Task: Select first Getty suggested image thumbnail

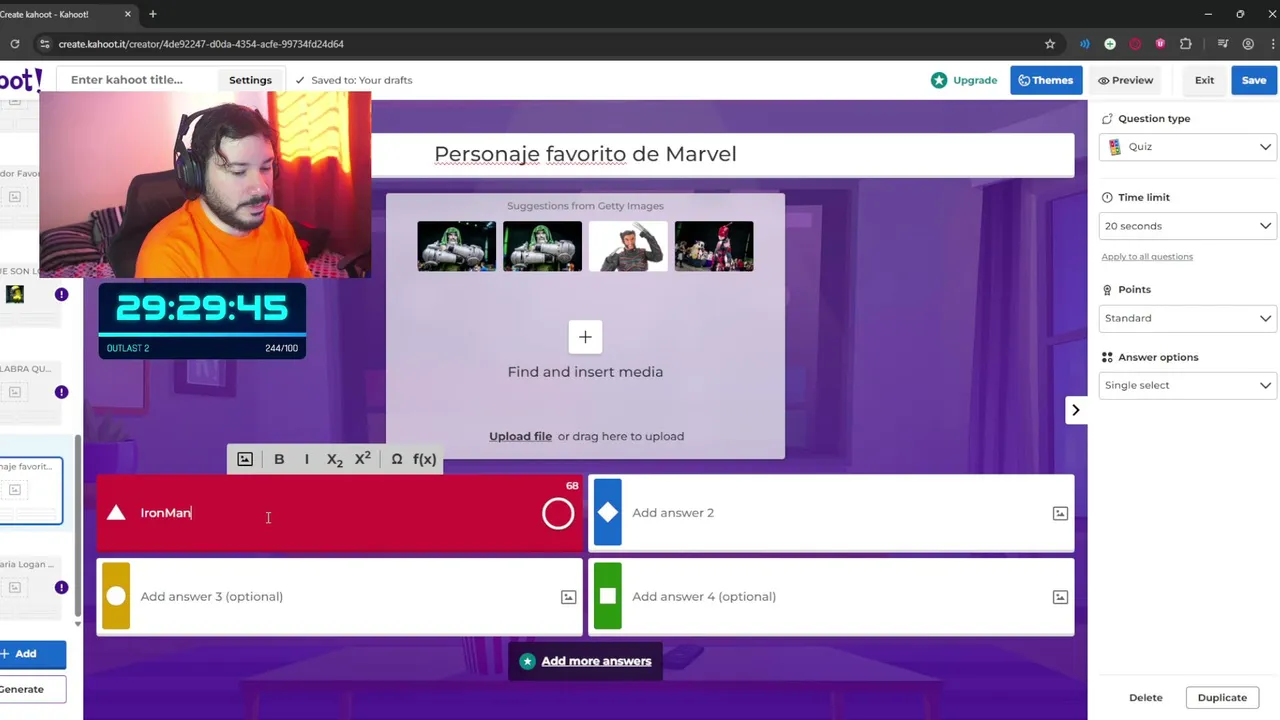Action: tap(456, 246)
